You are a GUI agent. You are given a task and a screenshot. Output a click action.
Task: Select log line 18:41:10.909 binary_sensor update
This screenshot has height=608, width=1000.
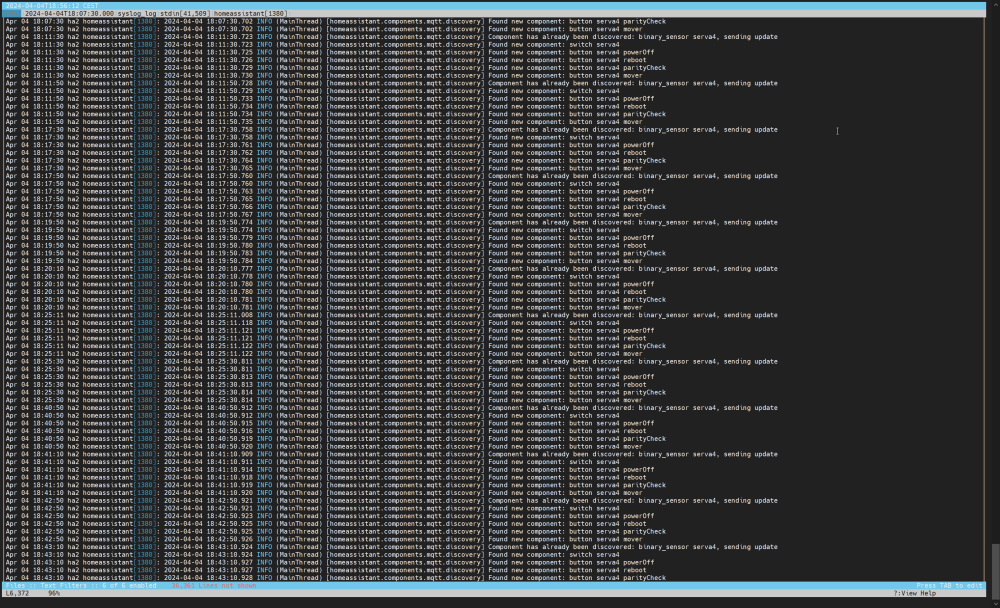(392, 454)
